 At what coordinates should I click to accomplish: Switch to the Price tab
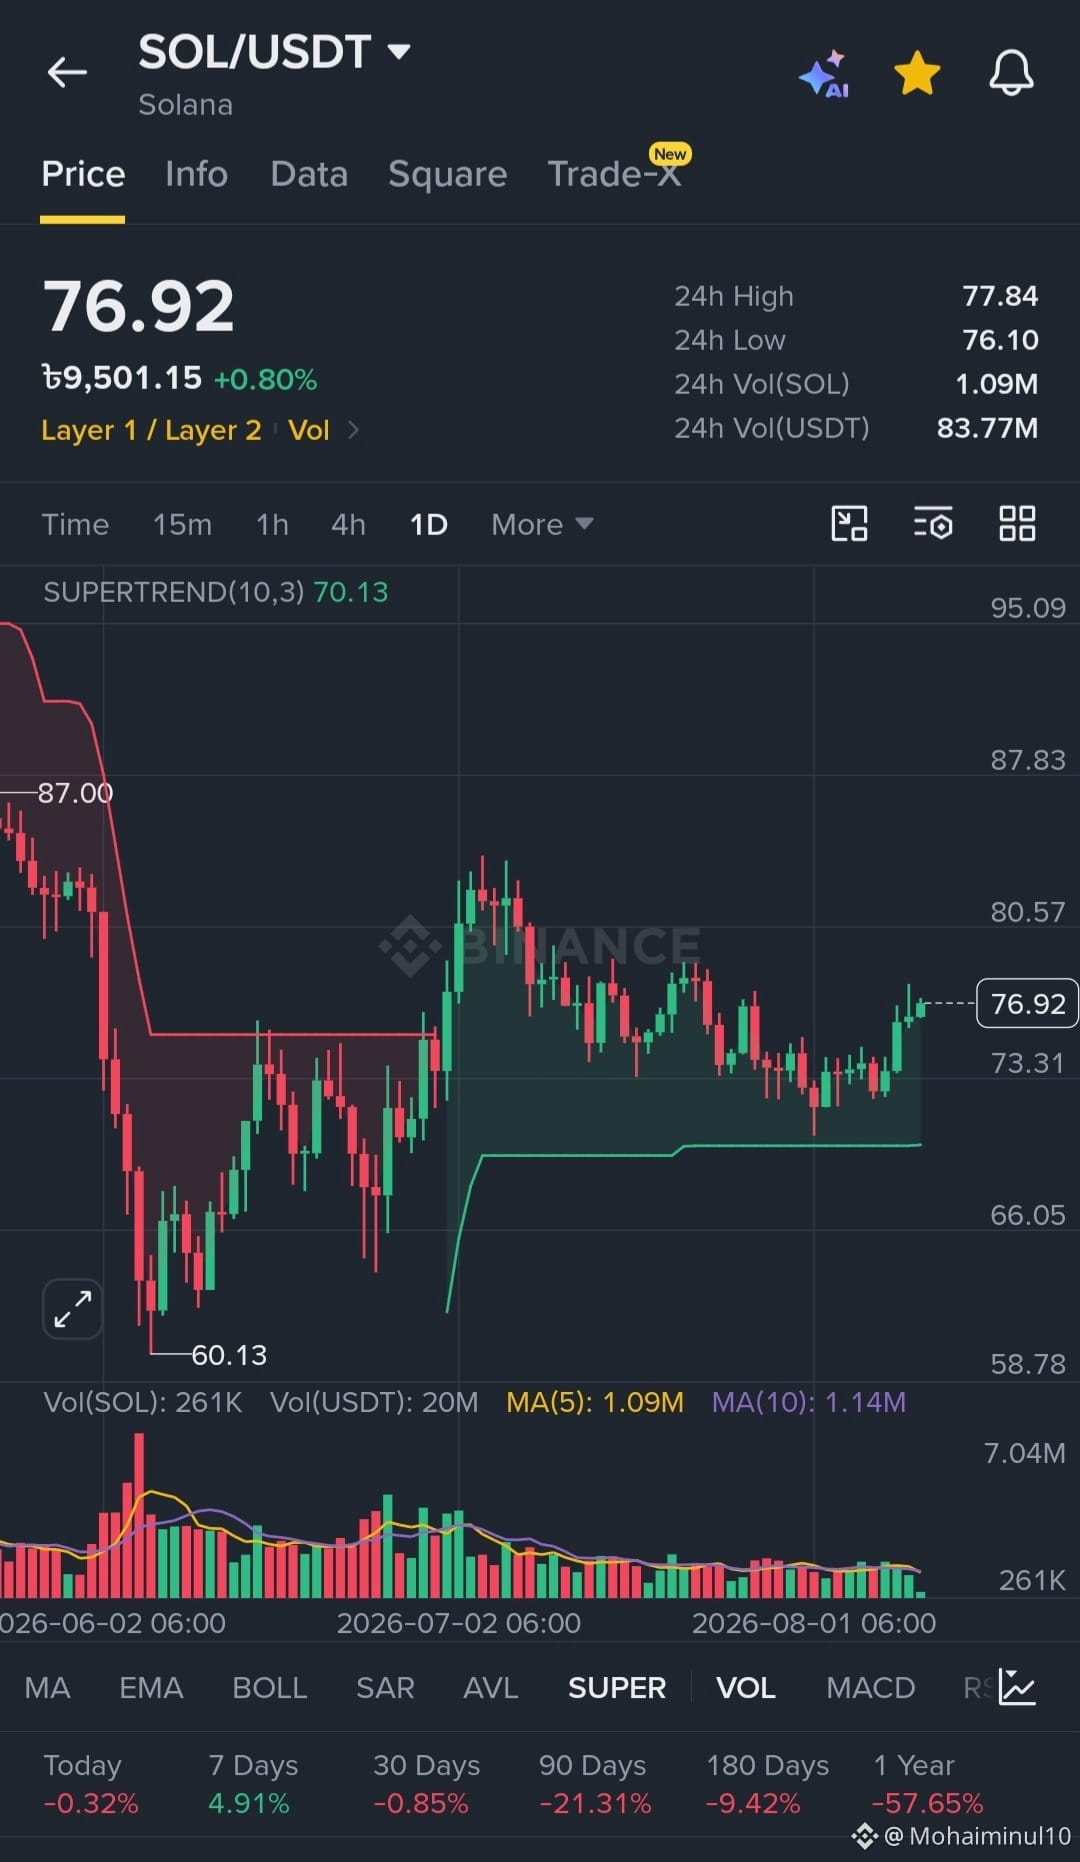pos(83,174)
